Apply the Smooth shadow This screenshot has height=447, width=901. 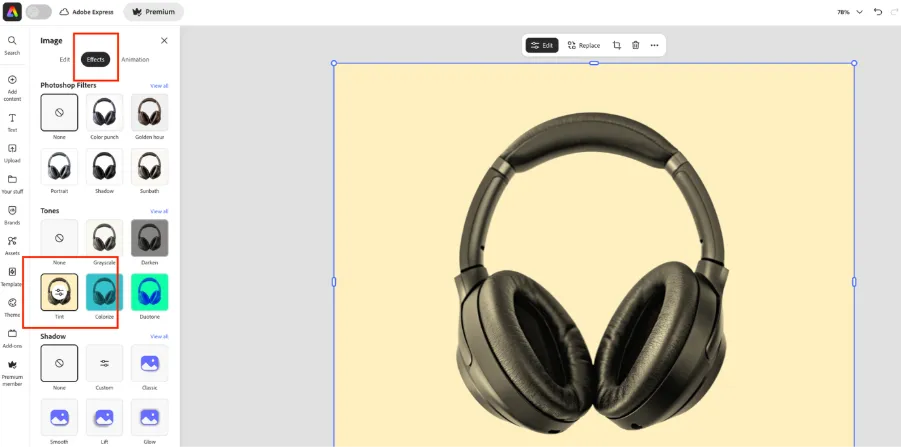click(59, 417)
